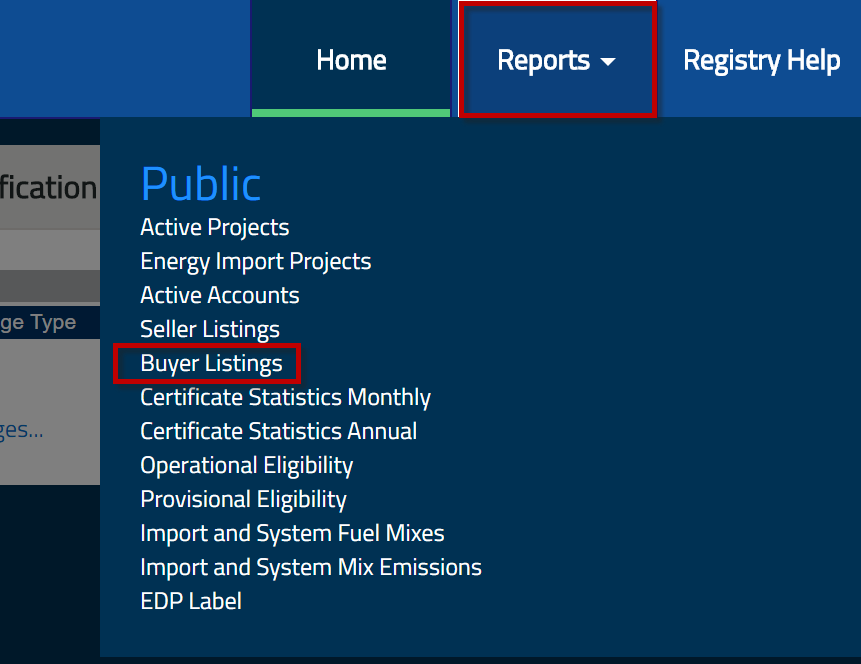Screen dimensions: 861x664
Task: Click the "ge Type" column header
Action: pyautogui.click(x=38, y=322)
